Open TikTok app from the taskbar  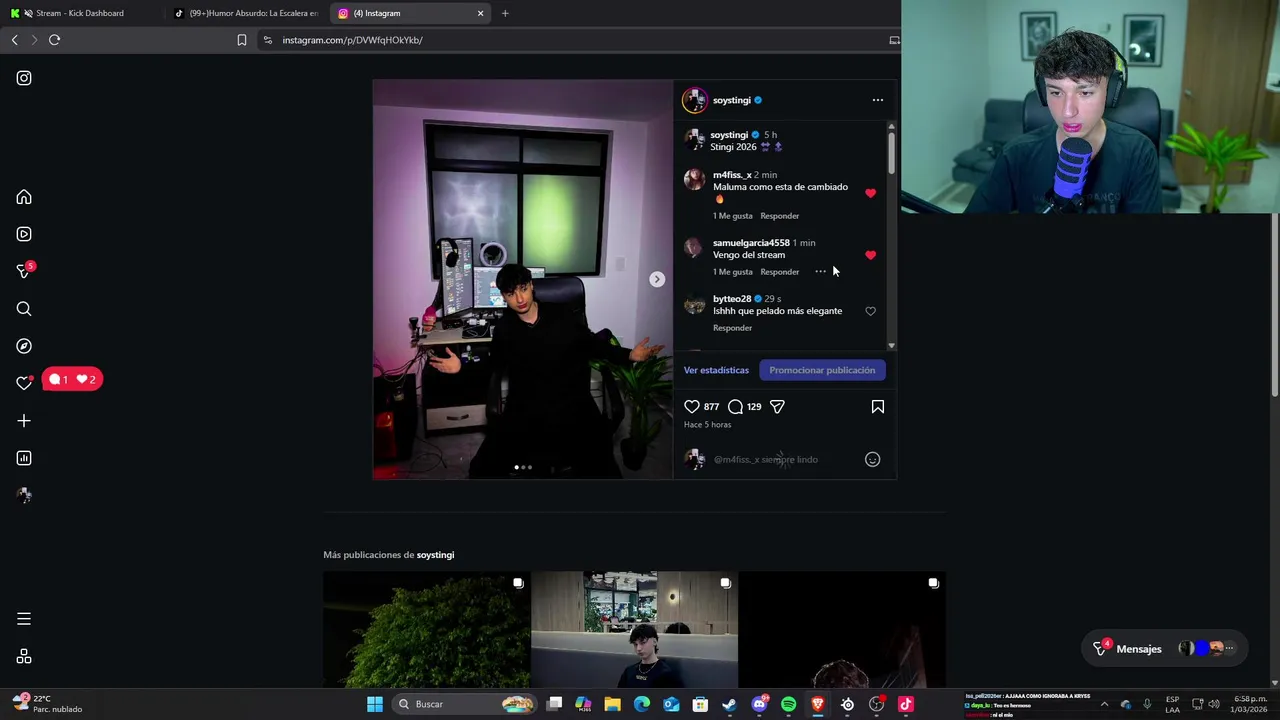point(906,704)
